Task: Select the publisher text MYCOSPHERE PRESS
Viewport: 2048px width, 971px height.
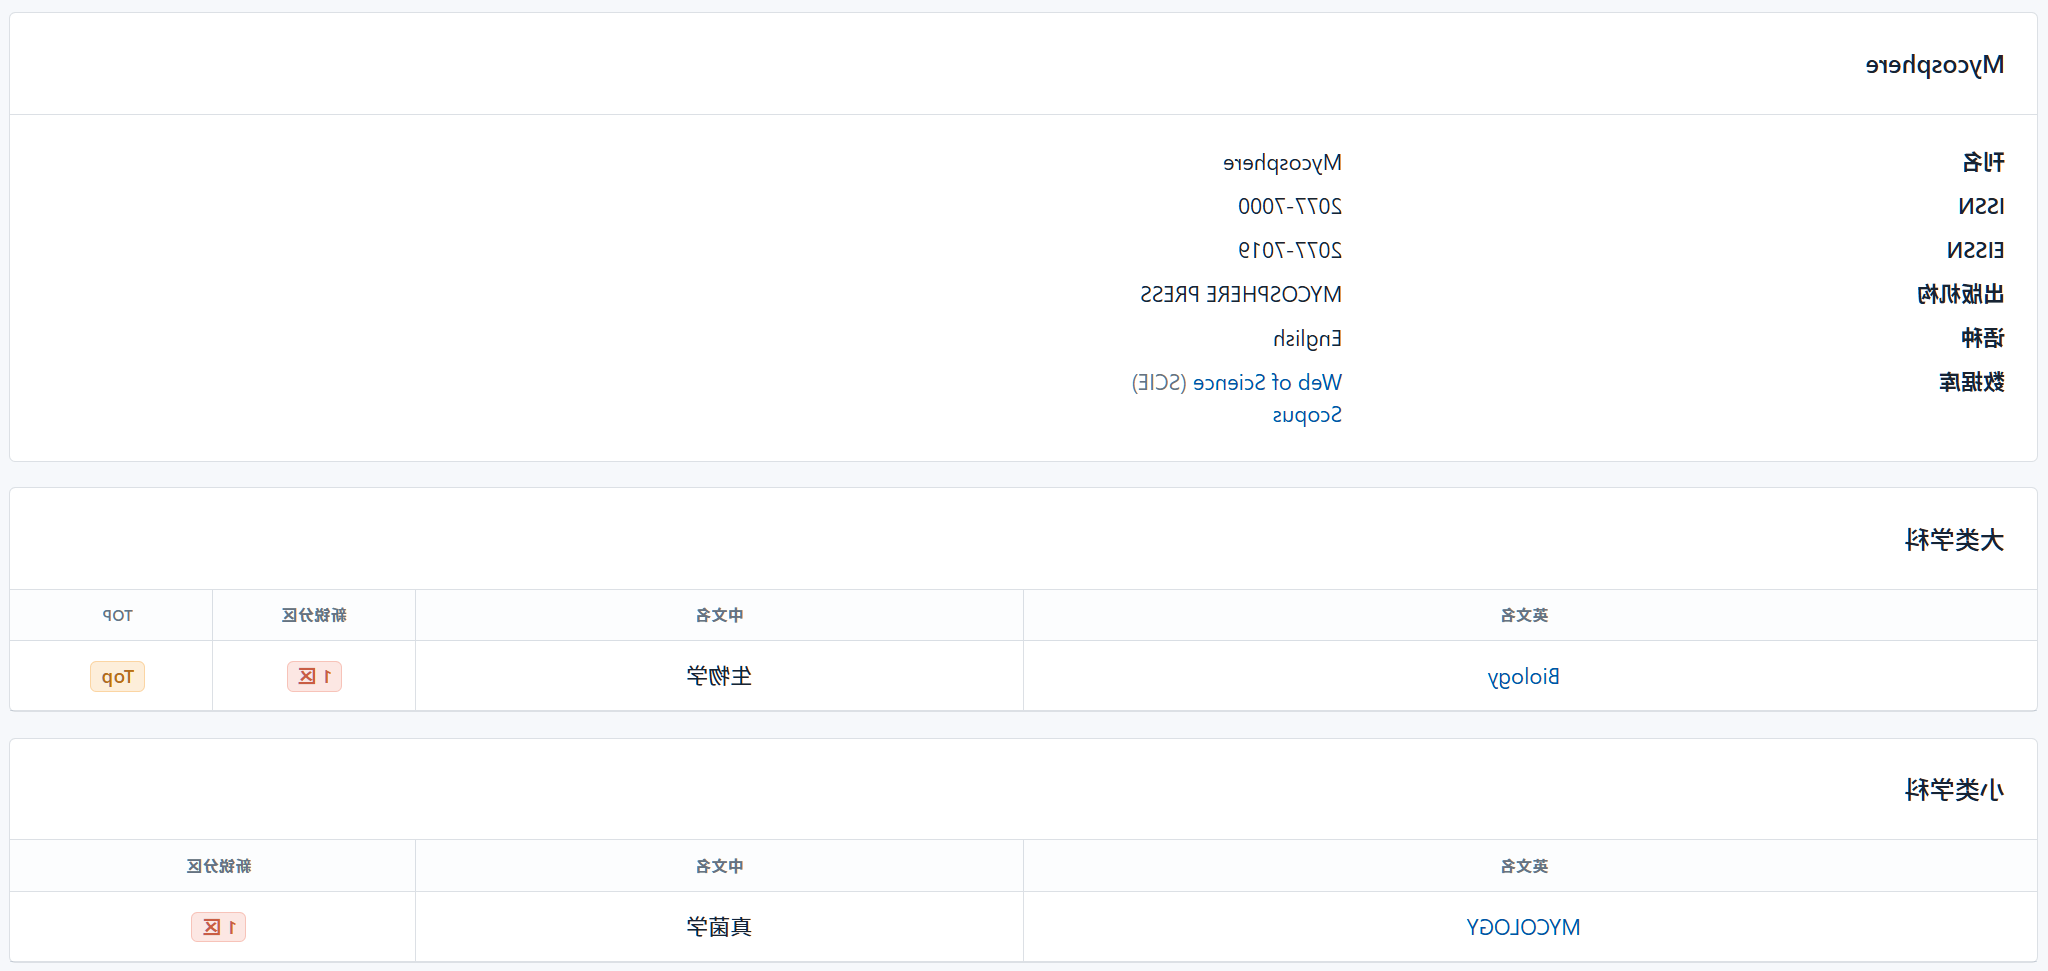Action: pos(1241,294)
